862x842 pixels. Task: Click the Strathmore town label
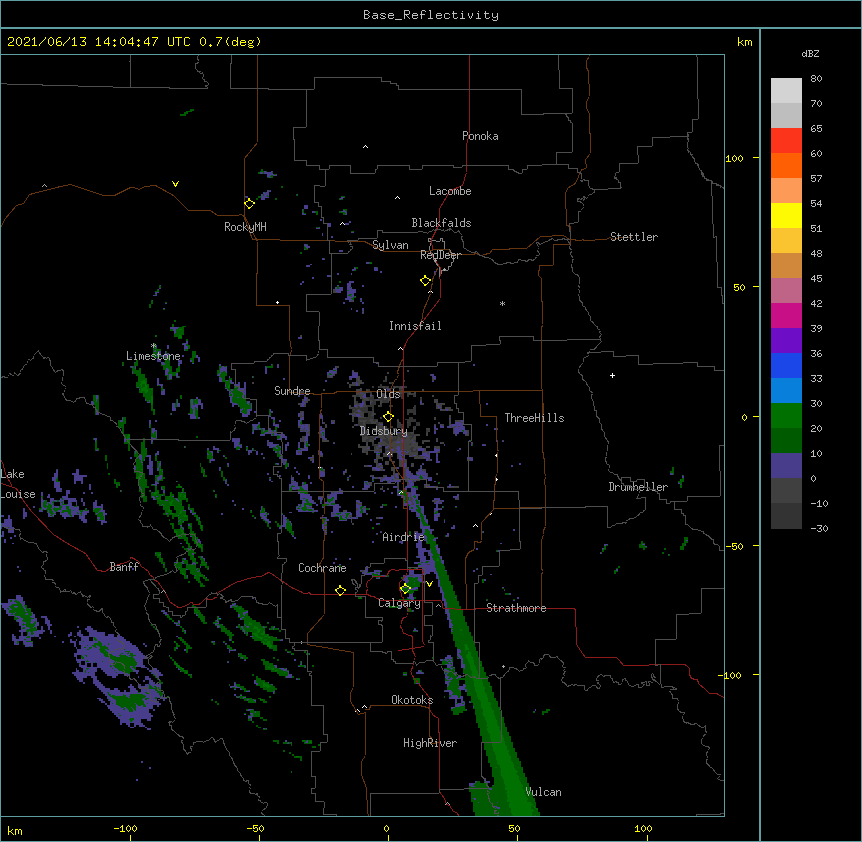(516, 608)
